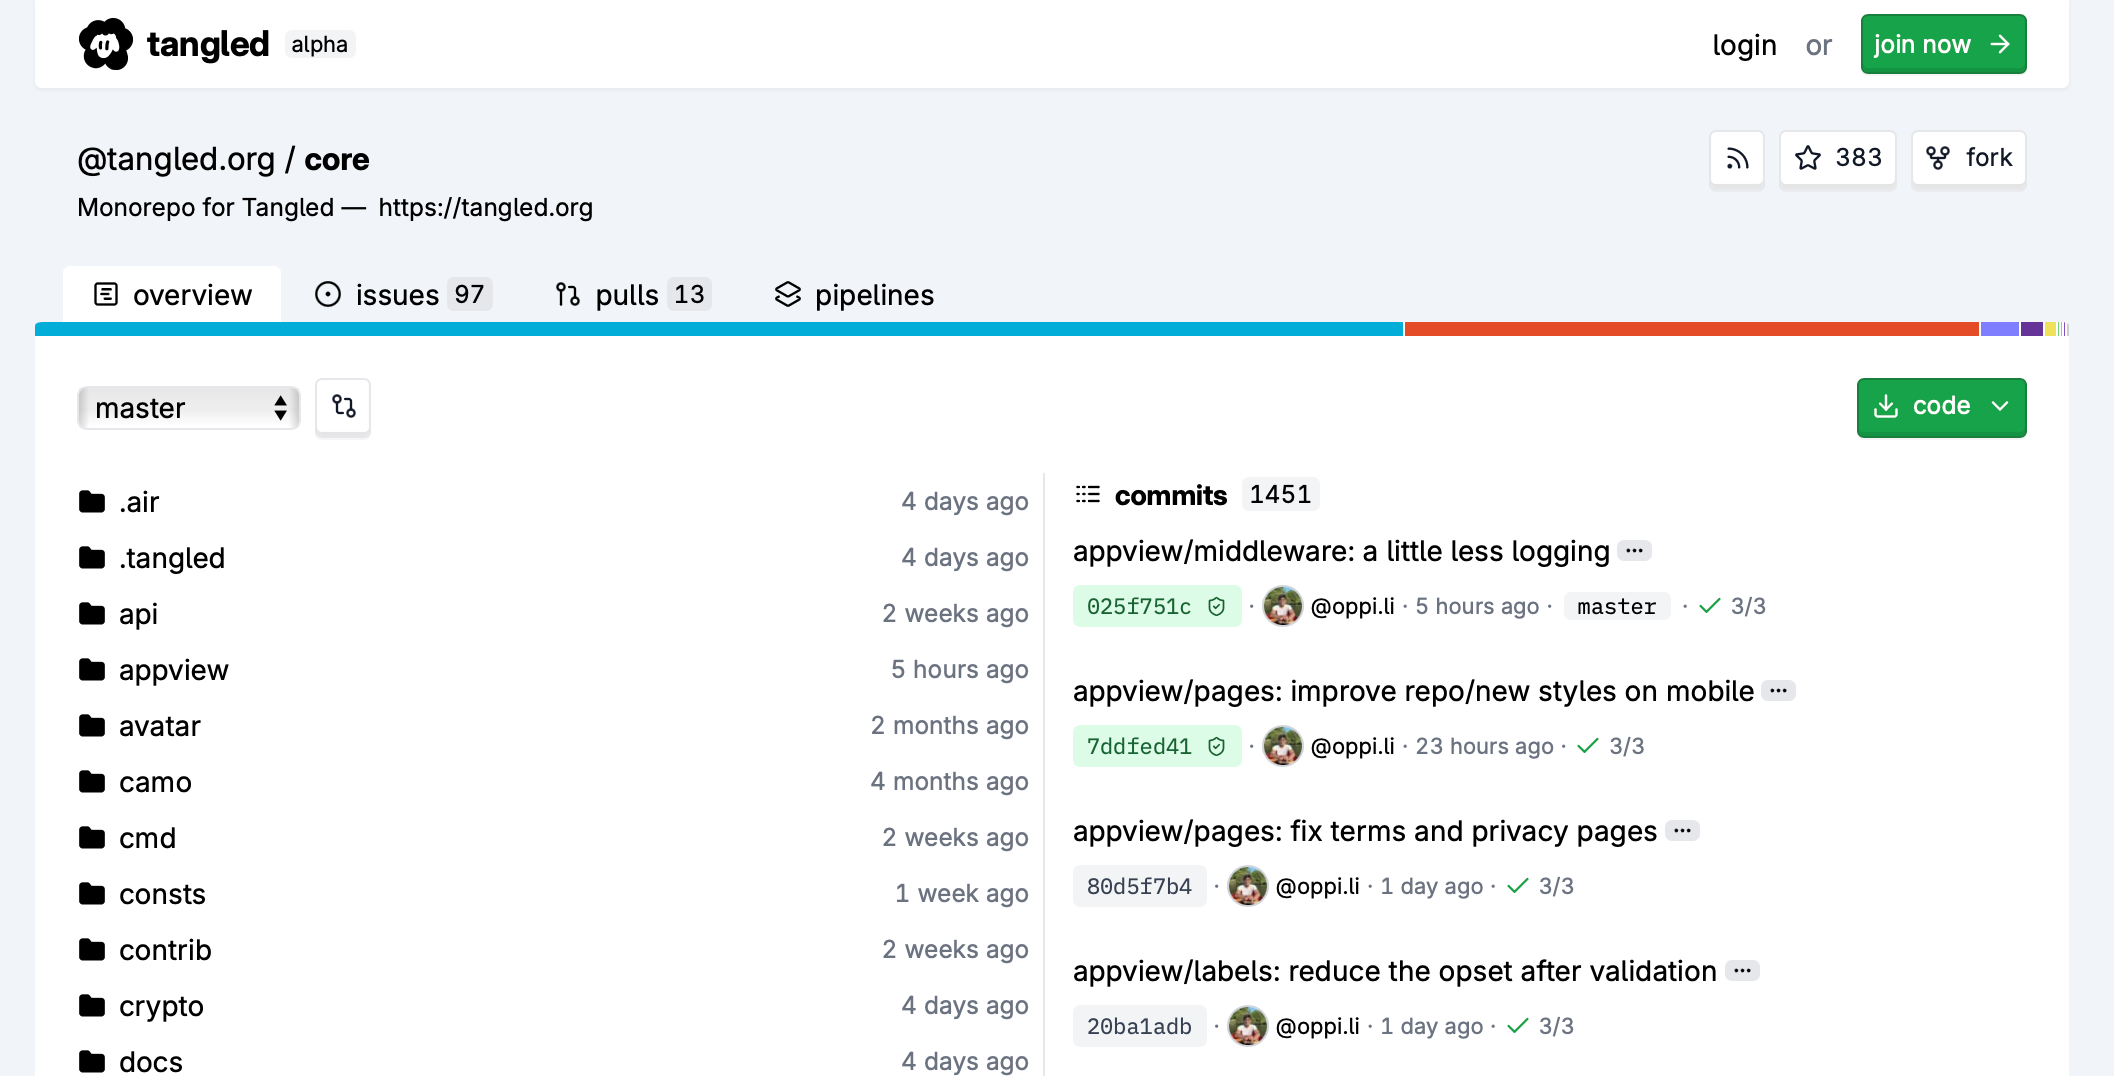Click the oppi.li avatar on first commit
This screenshot has height=1076, width=2114.
tap(1282, 607)
